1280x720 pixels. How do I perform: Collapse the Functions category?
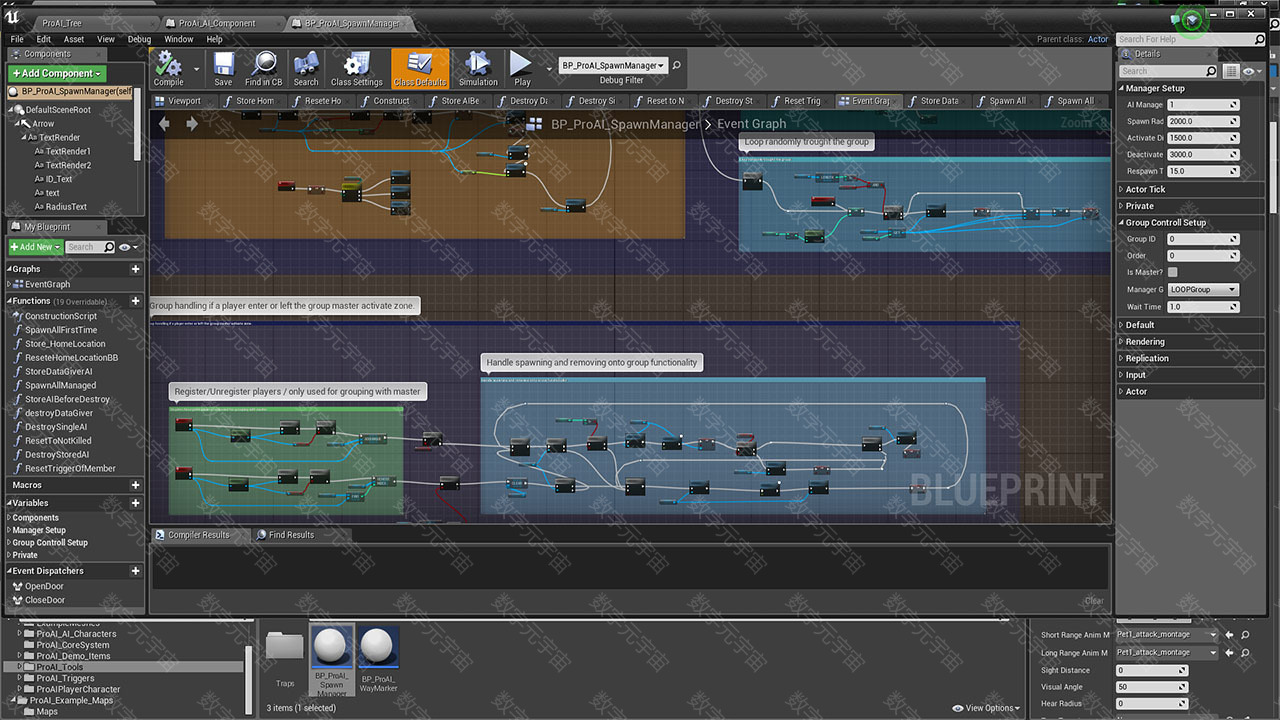[x=9, y=300]
